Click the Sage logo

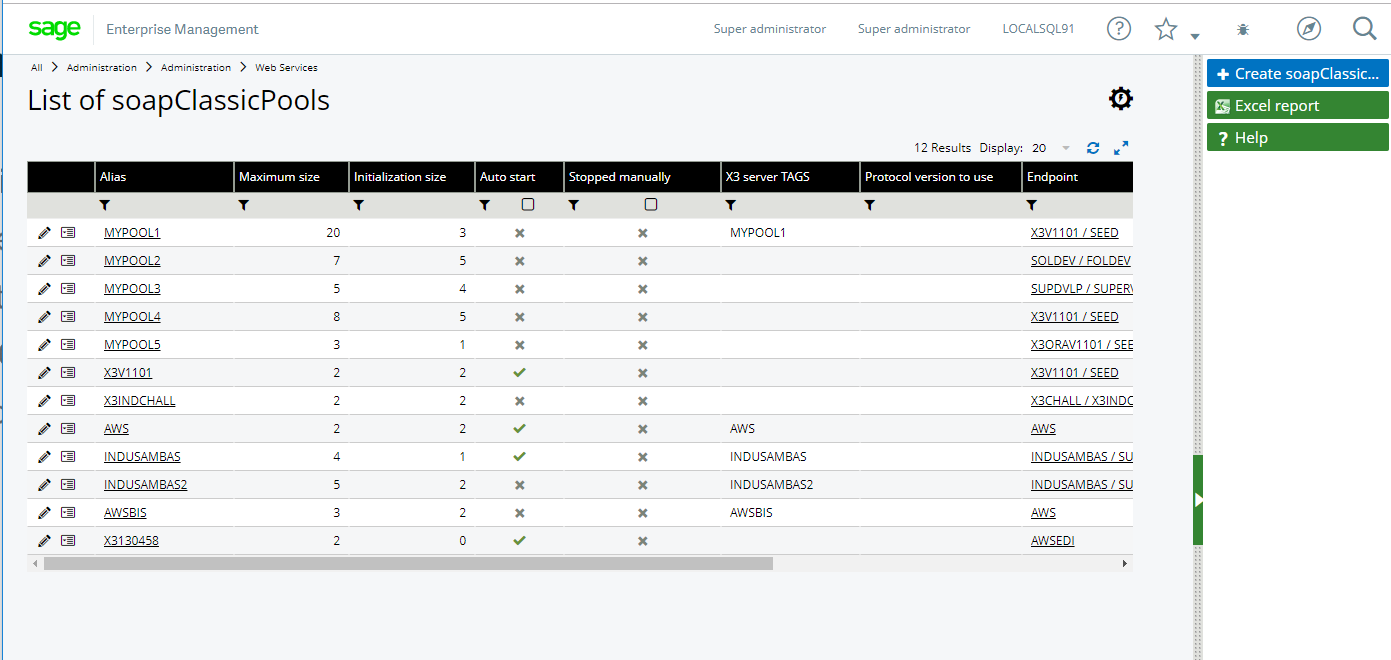(54, 29)
